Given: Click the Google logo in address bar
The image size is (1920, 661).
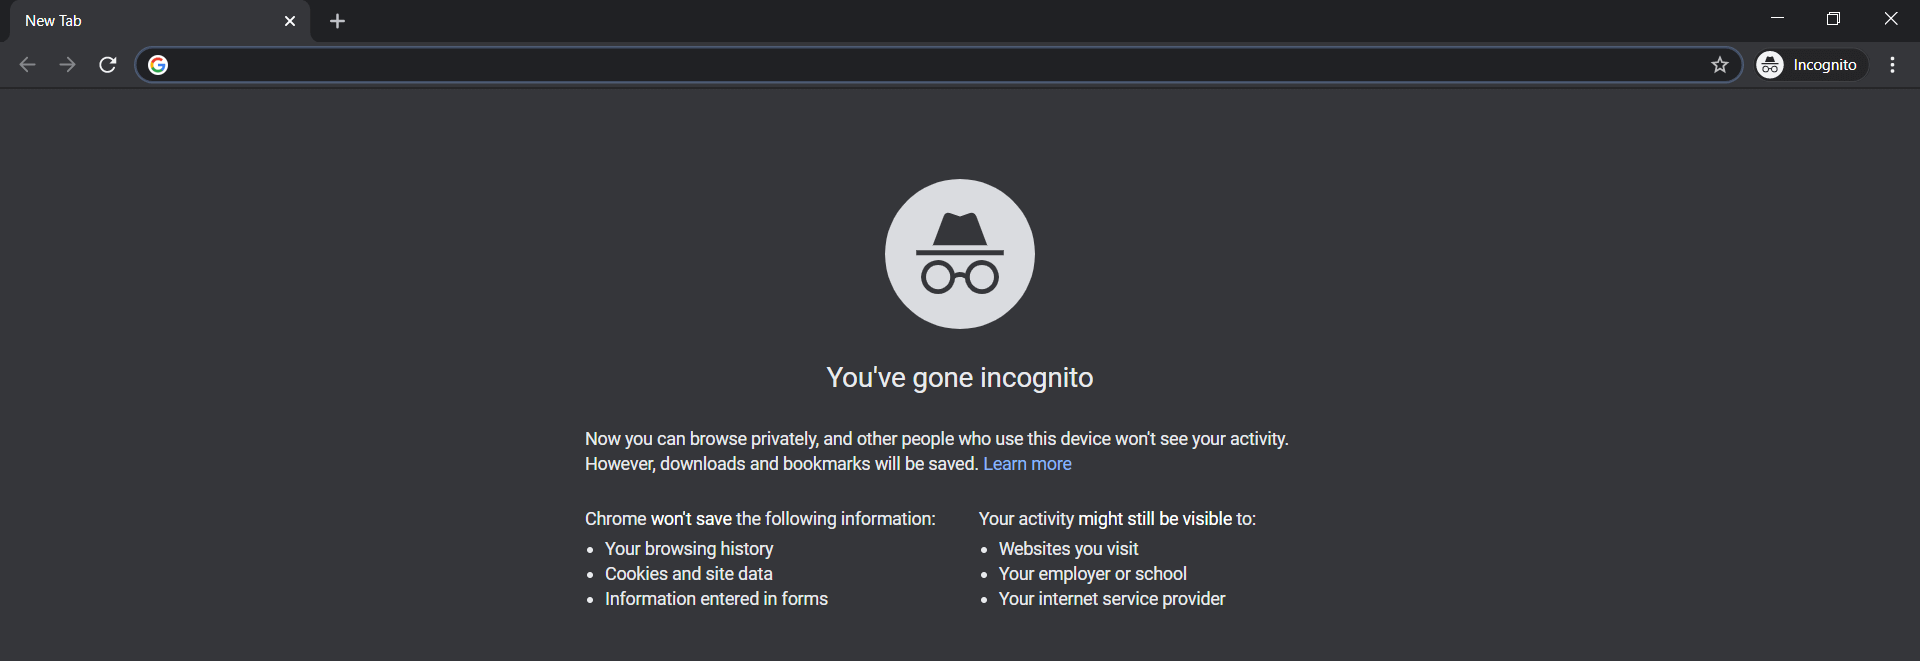Looking at the screenshot, I should tap(158, 65).
